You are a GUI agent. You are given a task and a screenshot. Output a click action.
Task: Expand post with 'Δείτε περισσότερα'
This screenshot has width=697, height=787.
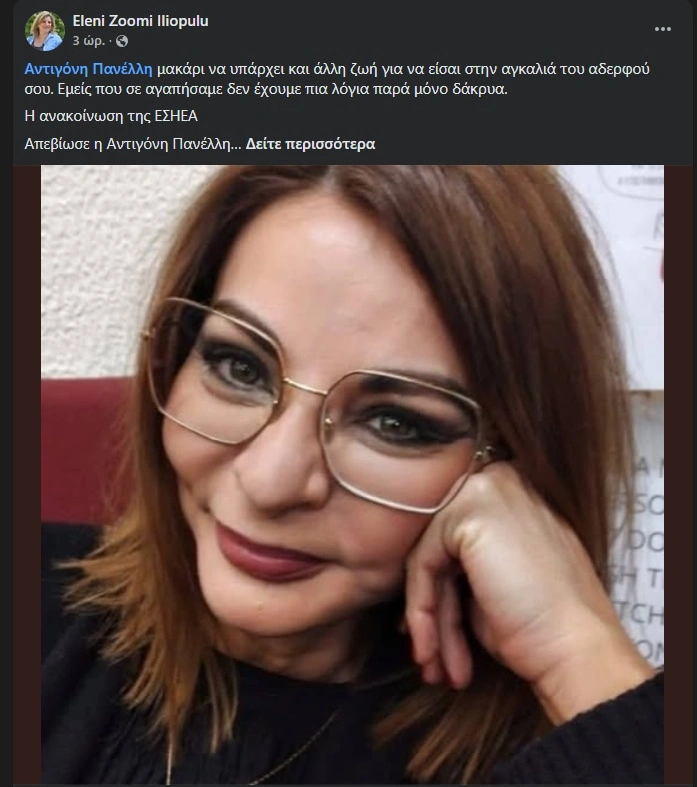[x=310, y=144]
